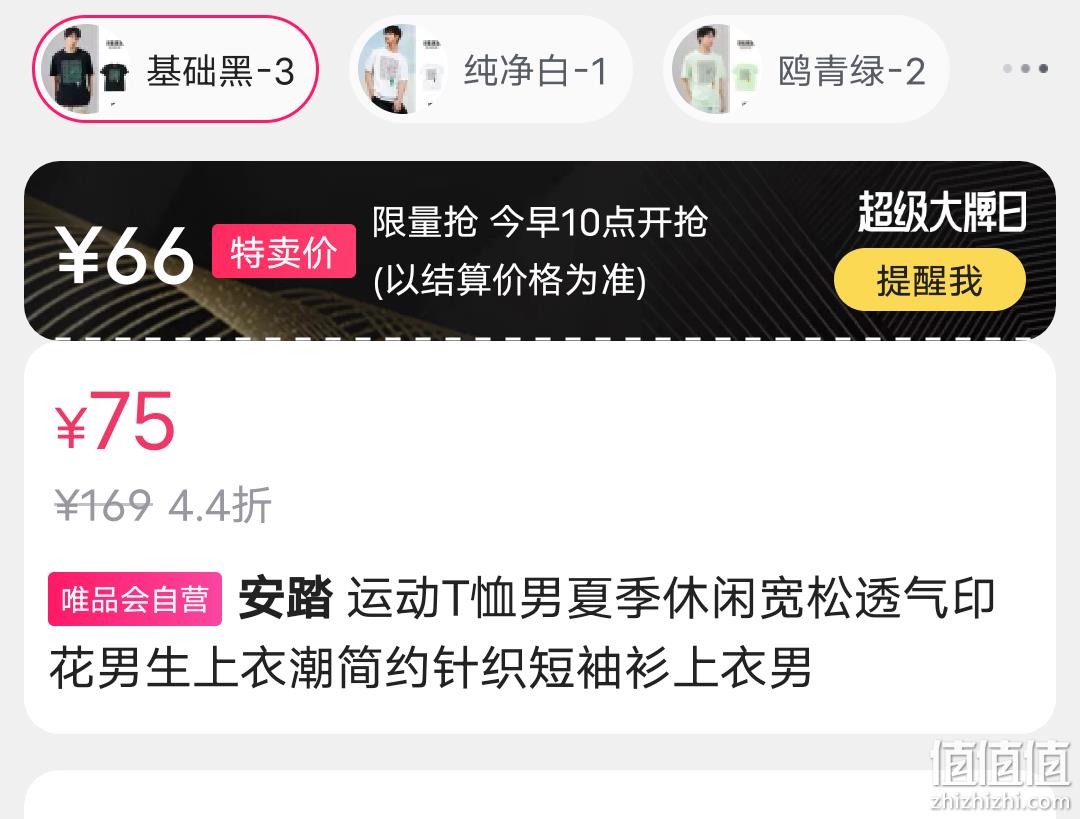Open the three-dots more colors menu
The width and height of the screenshot is (1080, 819).
click(1026, 68)
